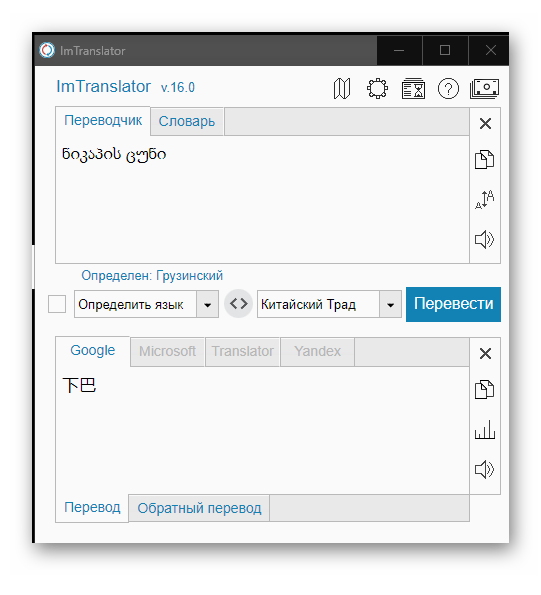Maximize the ImTranslator window
541x595 pixels.
pos(445,50)
